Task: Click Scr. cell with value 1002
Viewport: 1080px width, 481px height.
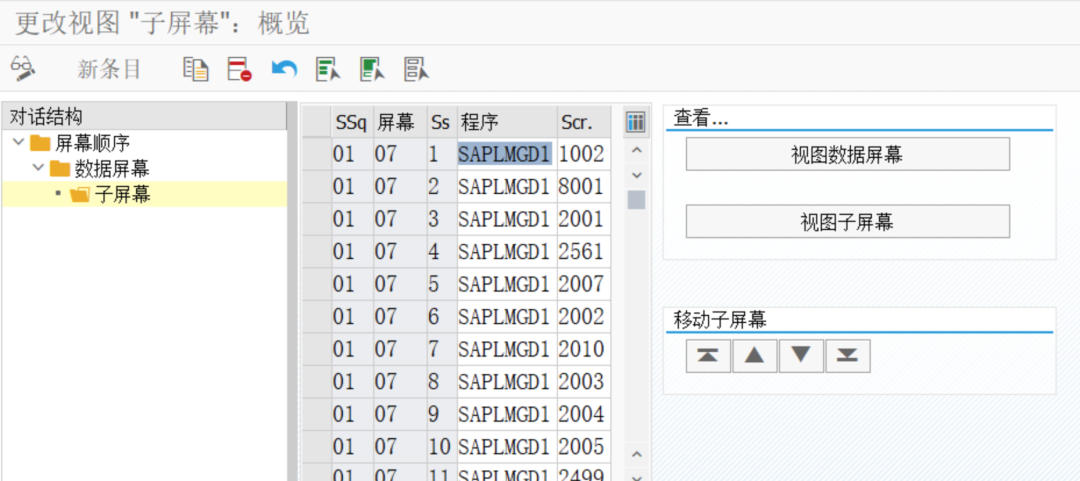Action: point(583,154)
